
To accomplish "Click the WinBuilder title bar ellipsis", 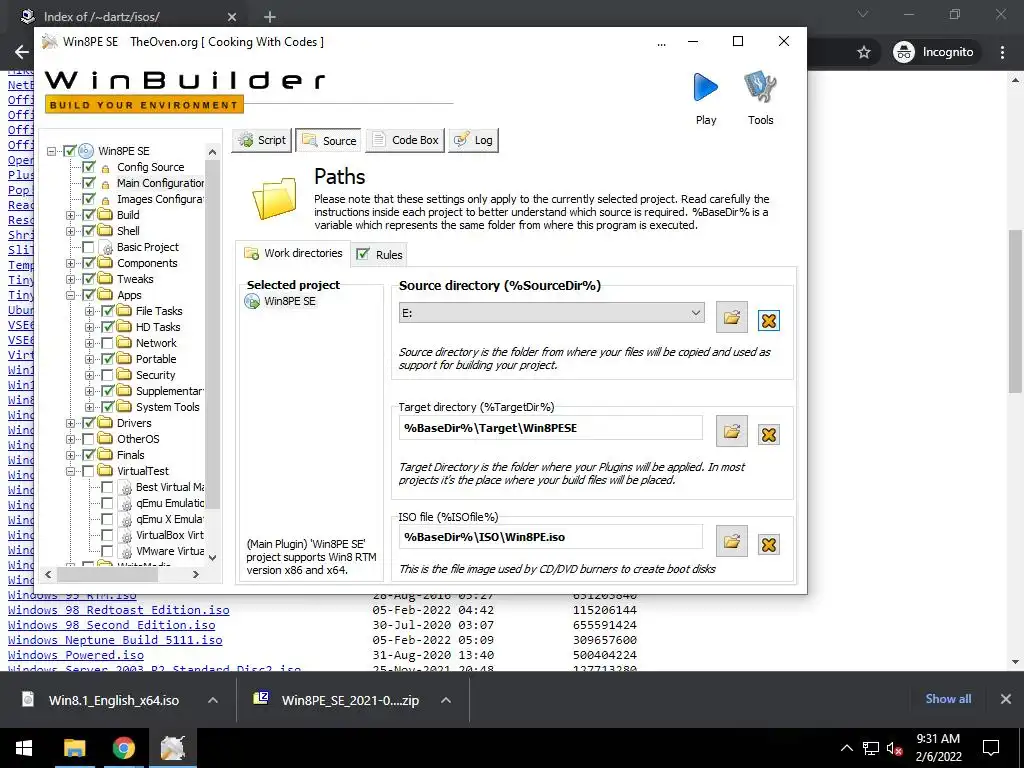I will (x=662, y=43).
